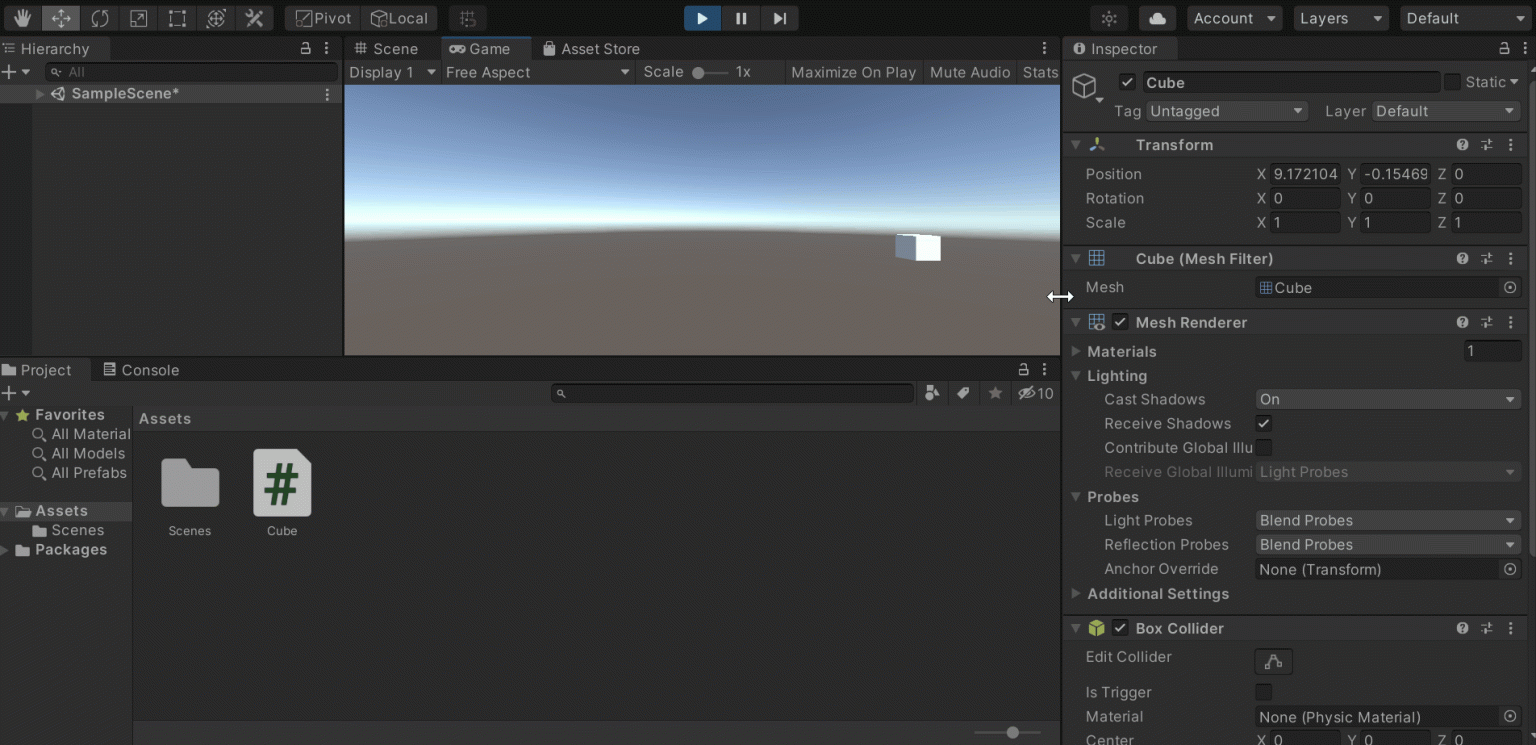Click the Mute Audio button
Image resolution: width=1536 pixels, height=745 pixels.
pos(969,72)
